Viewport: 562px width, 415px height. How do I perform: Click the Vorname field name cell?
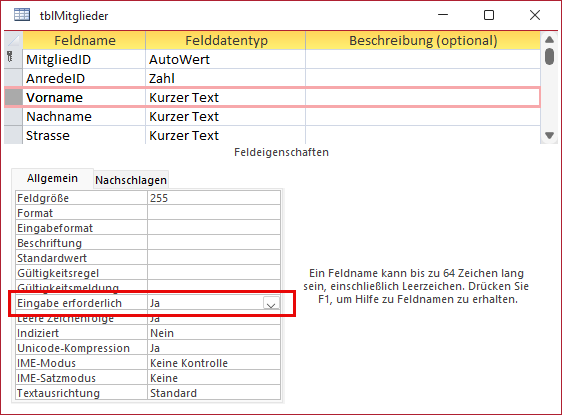(84, 97)
